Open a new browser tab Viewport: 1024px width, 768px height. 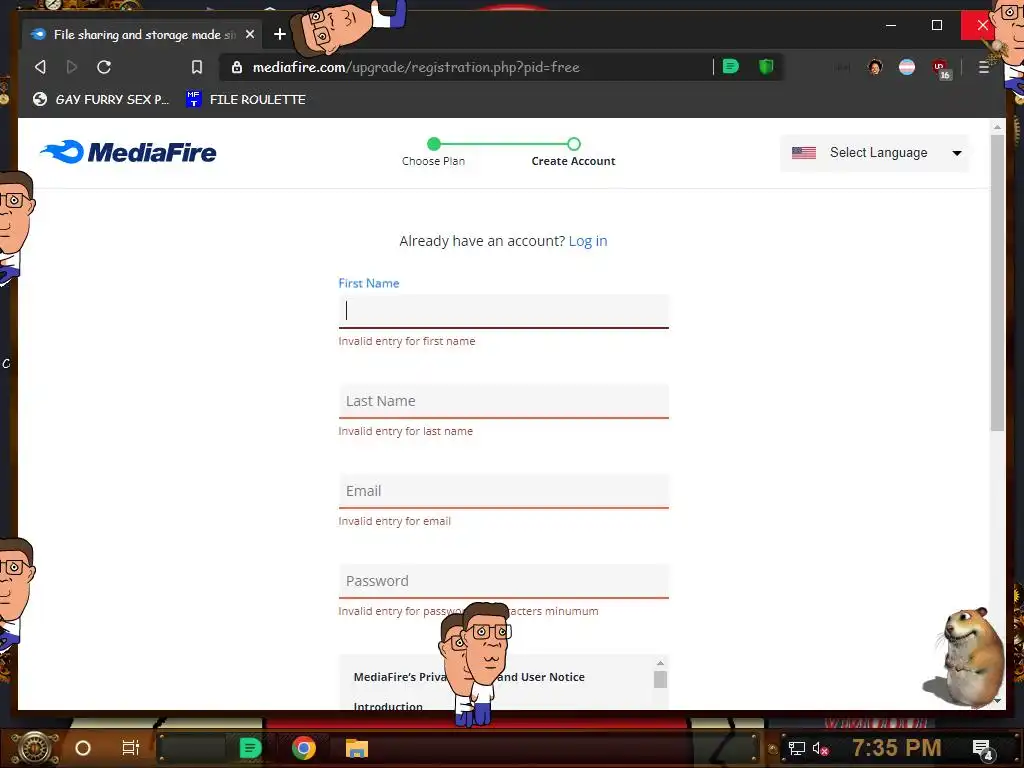[x=280, y=34]
